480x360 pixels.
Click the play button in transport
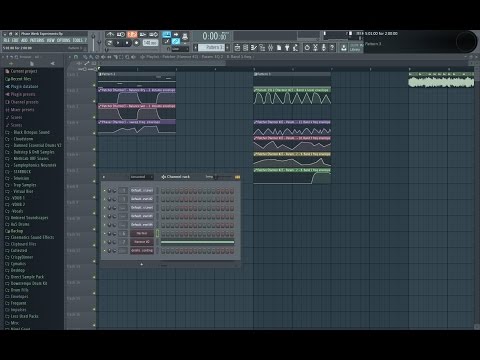click(118, 43)
